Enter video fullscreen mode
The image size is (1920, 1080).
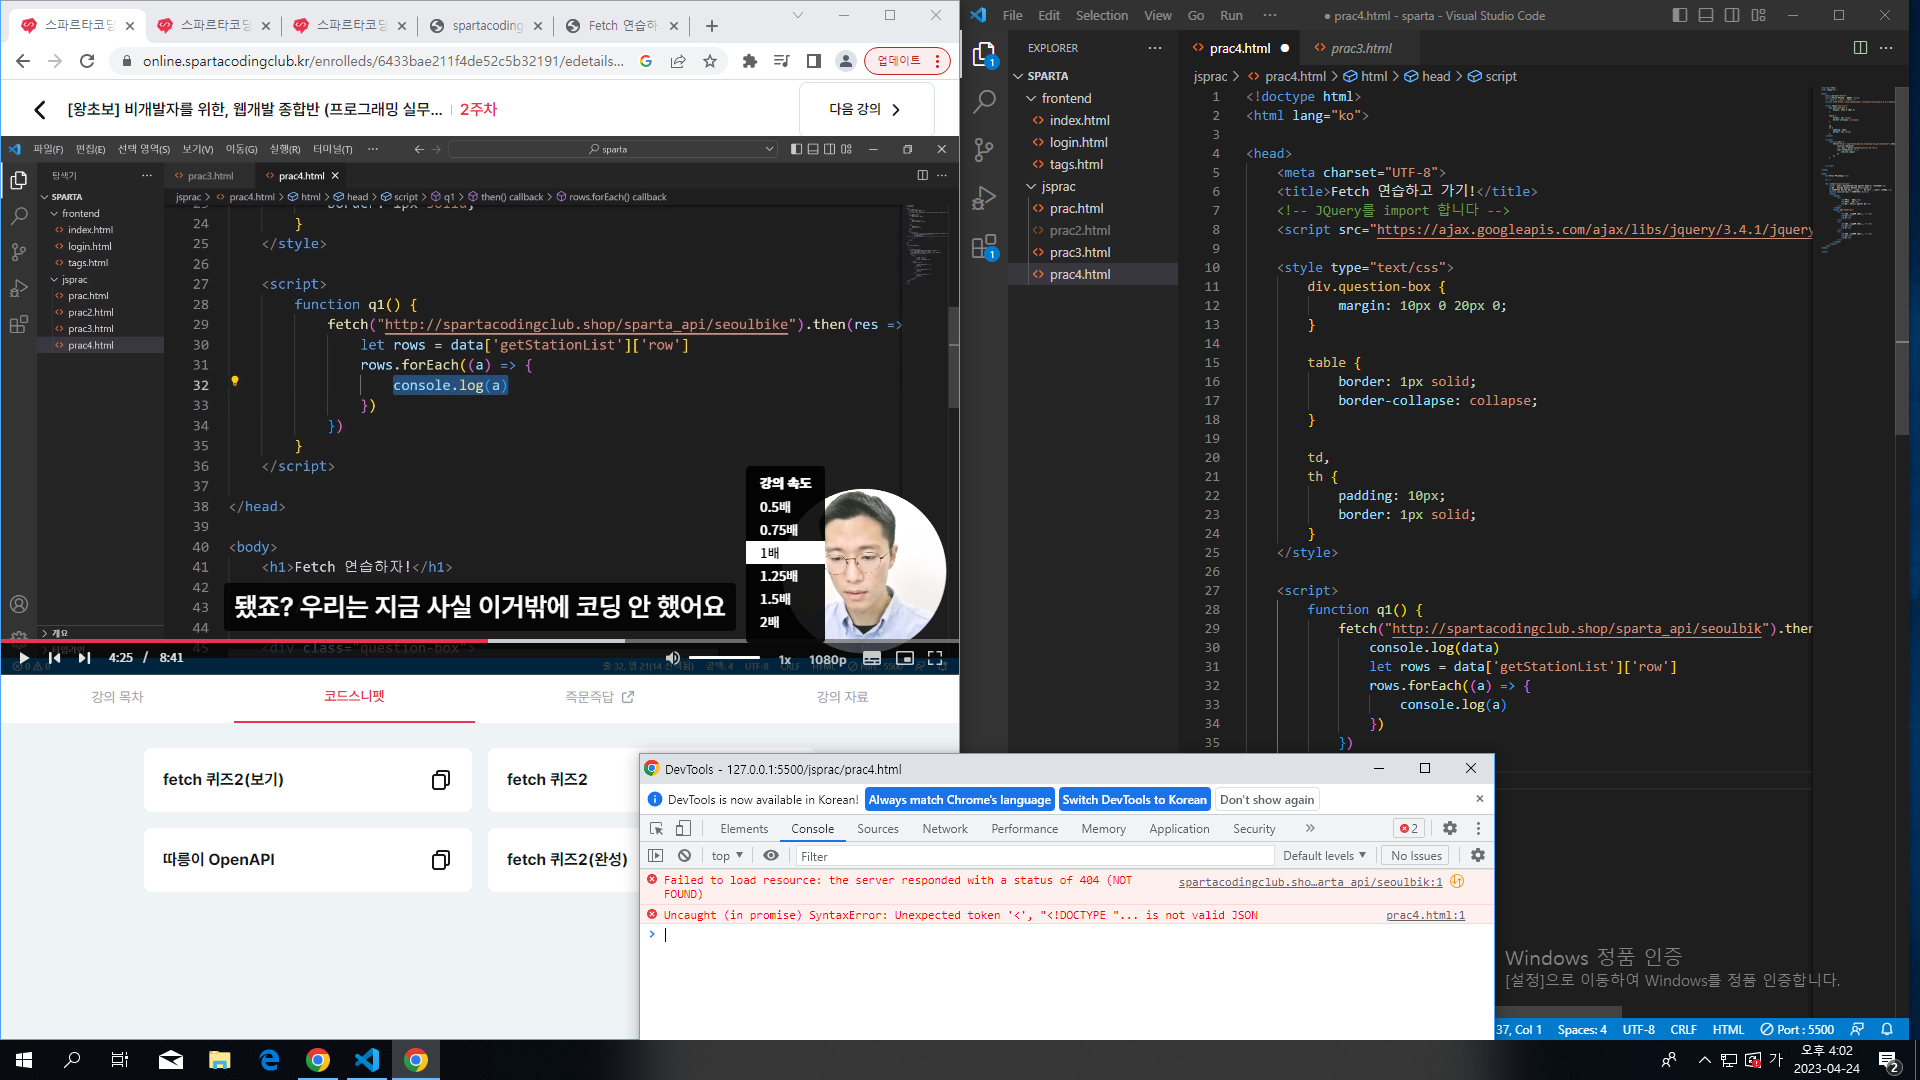936,658
